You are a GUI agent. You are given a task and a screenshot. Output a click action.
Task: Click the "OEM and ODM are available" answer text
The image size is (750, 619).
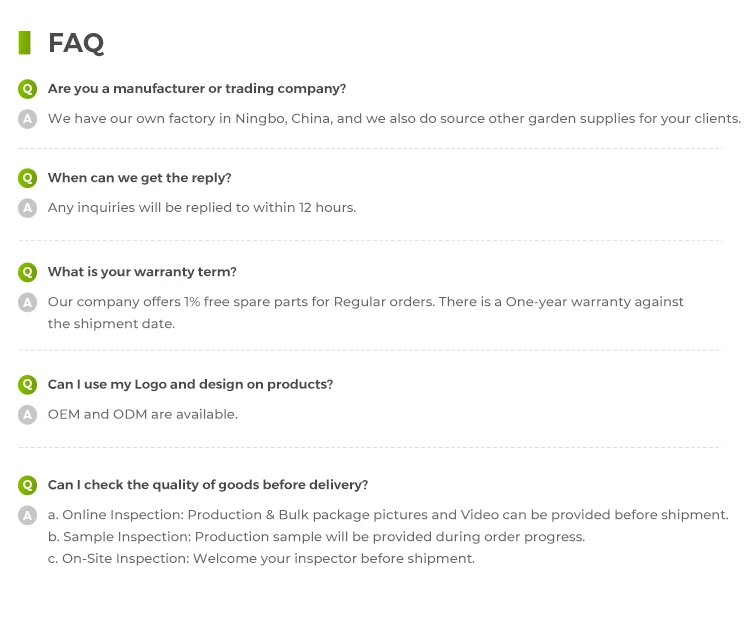click(143, 414)
